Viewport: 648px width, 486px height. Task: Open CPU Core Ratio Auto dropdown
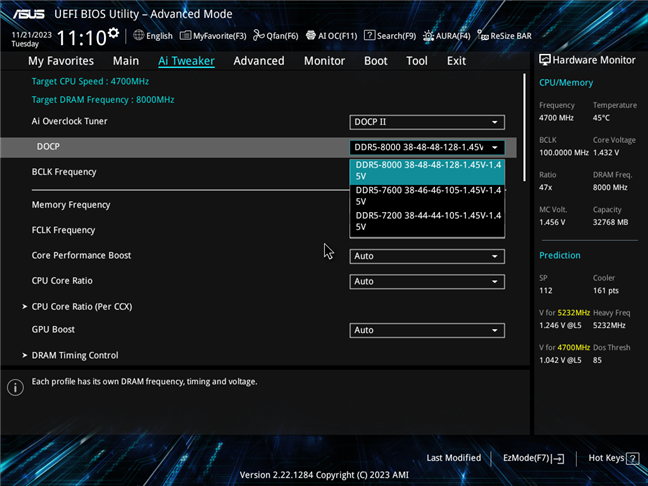pyautogui.click(x=427, y=281)
